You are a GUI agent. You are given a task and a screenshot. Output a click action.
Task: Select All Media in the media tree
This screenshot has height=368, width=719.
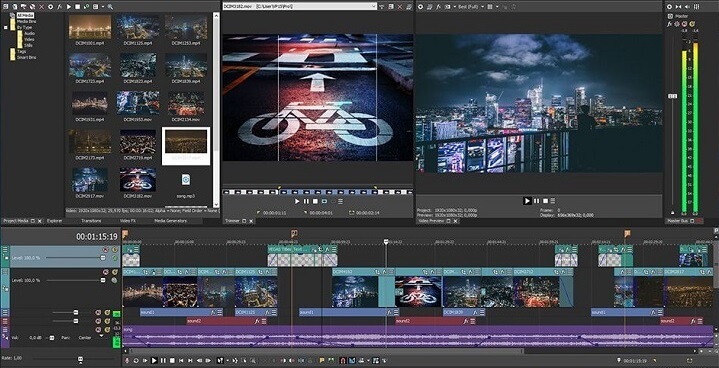pyautogui.click(x=25, y=15)
